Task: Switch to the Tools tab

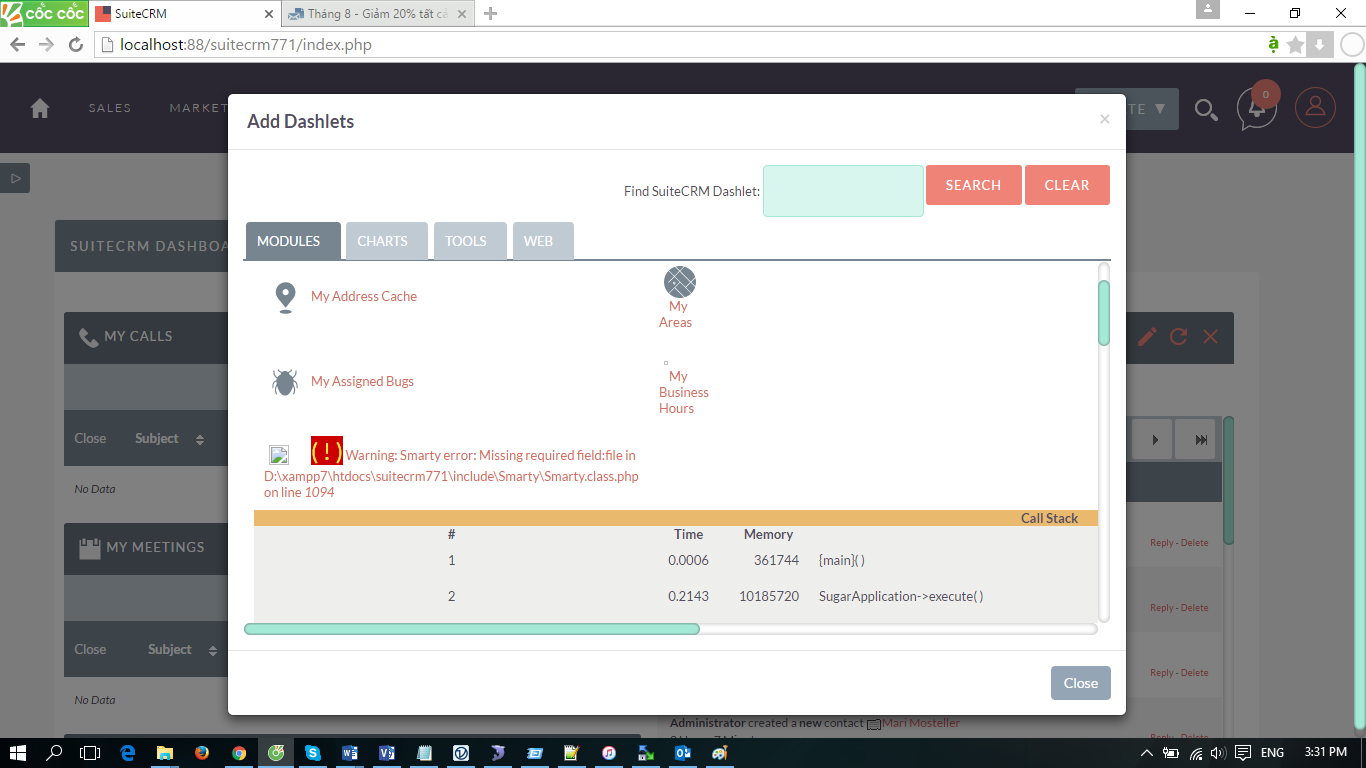Action: point(470,241)
